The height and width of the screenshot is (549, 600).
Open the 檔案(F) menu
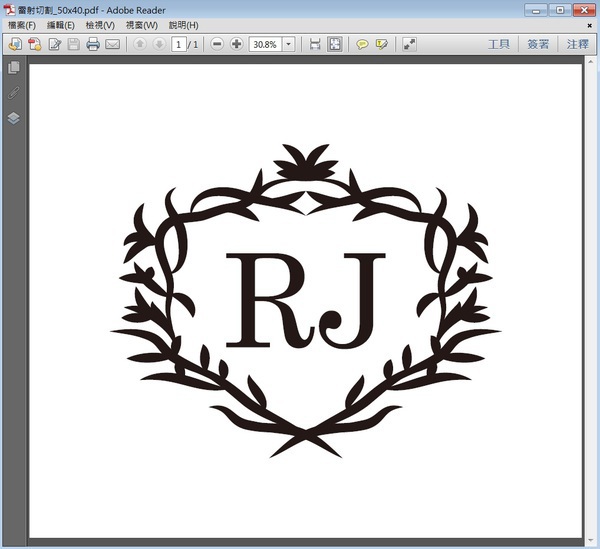tap(21, 24)
